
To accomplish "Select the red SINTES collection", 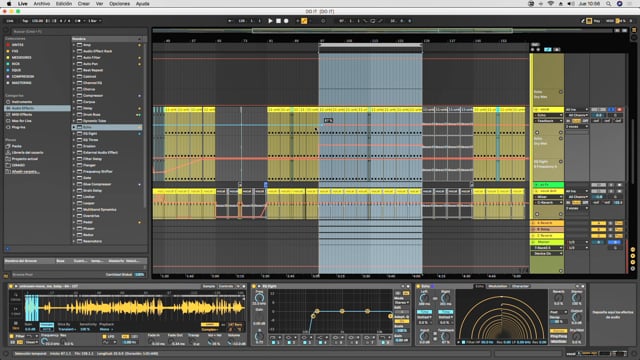I will (18, 45).
